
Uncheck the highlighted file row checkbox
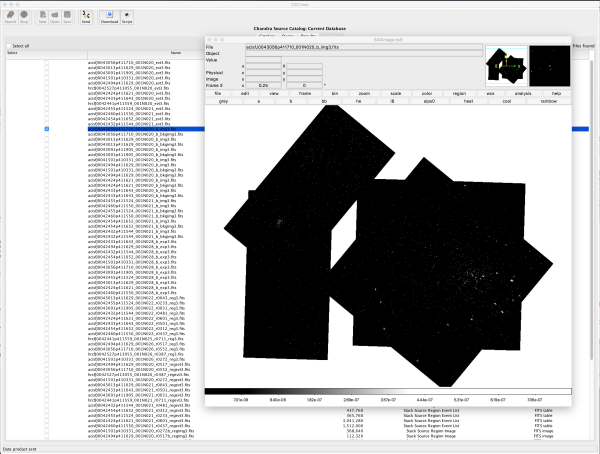pos(47,129)
